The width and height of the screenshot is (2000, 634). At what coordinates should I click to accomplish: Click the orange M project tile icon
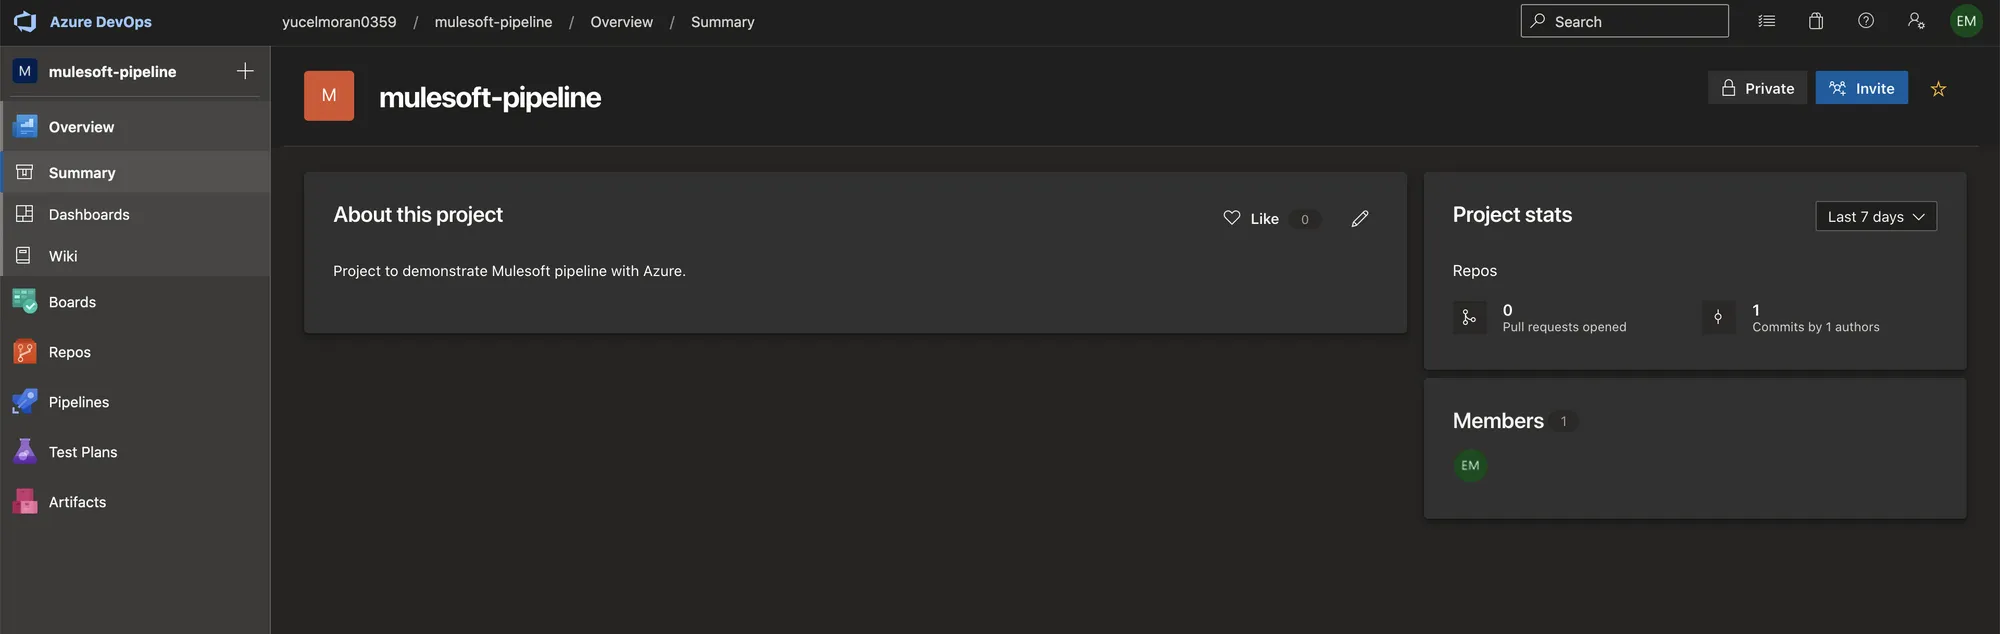329,96
